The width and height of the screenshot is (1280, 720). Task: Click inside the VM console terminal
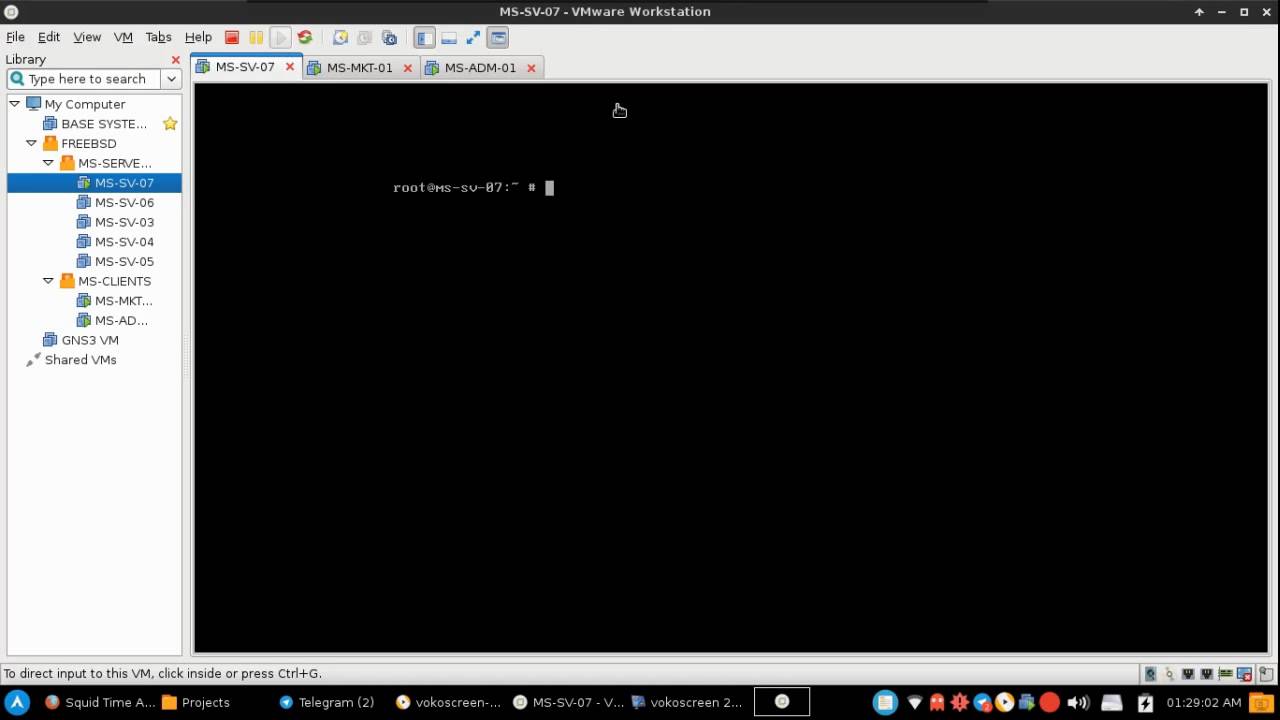point(730,368)
